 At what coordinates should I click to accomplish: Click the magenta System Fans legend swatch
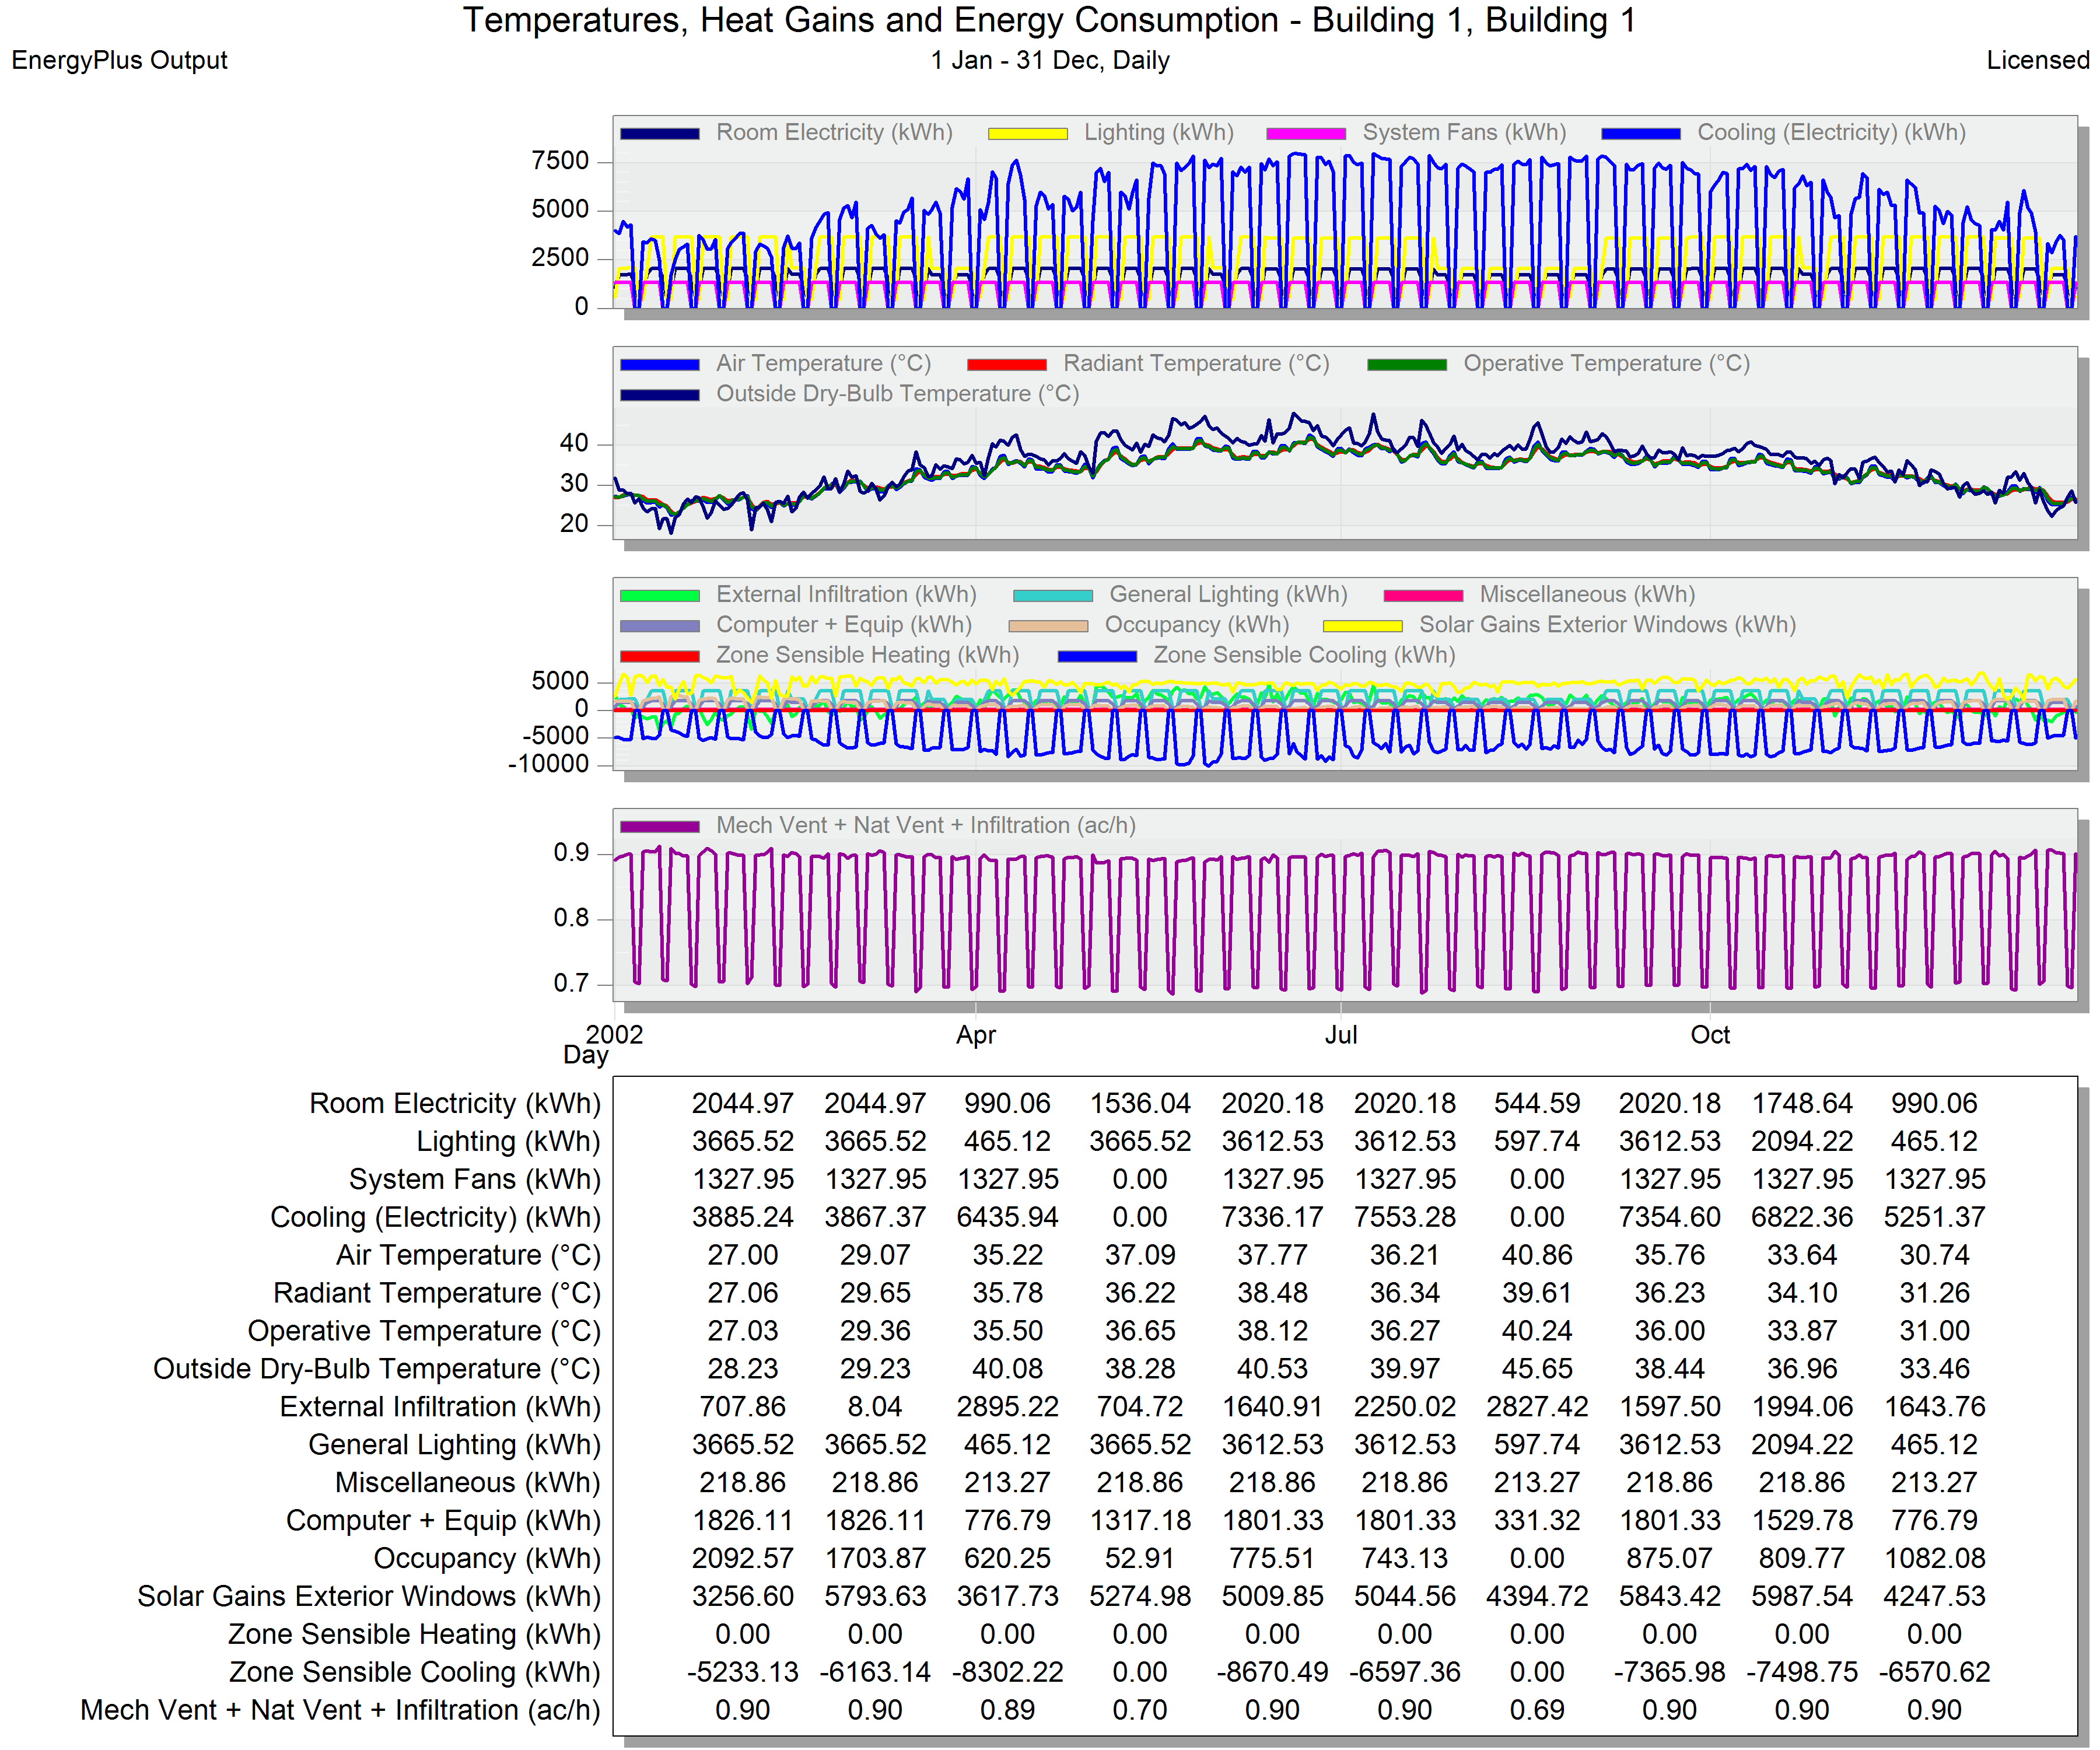point(1306,133)
